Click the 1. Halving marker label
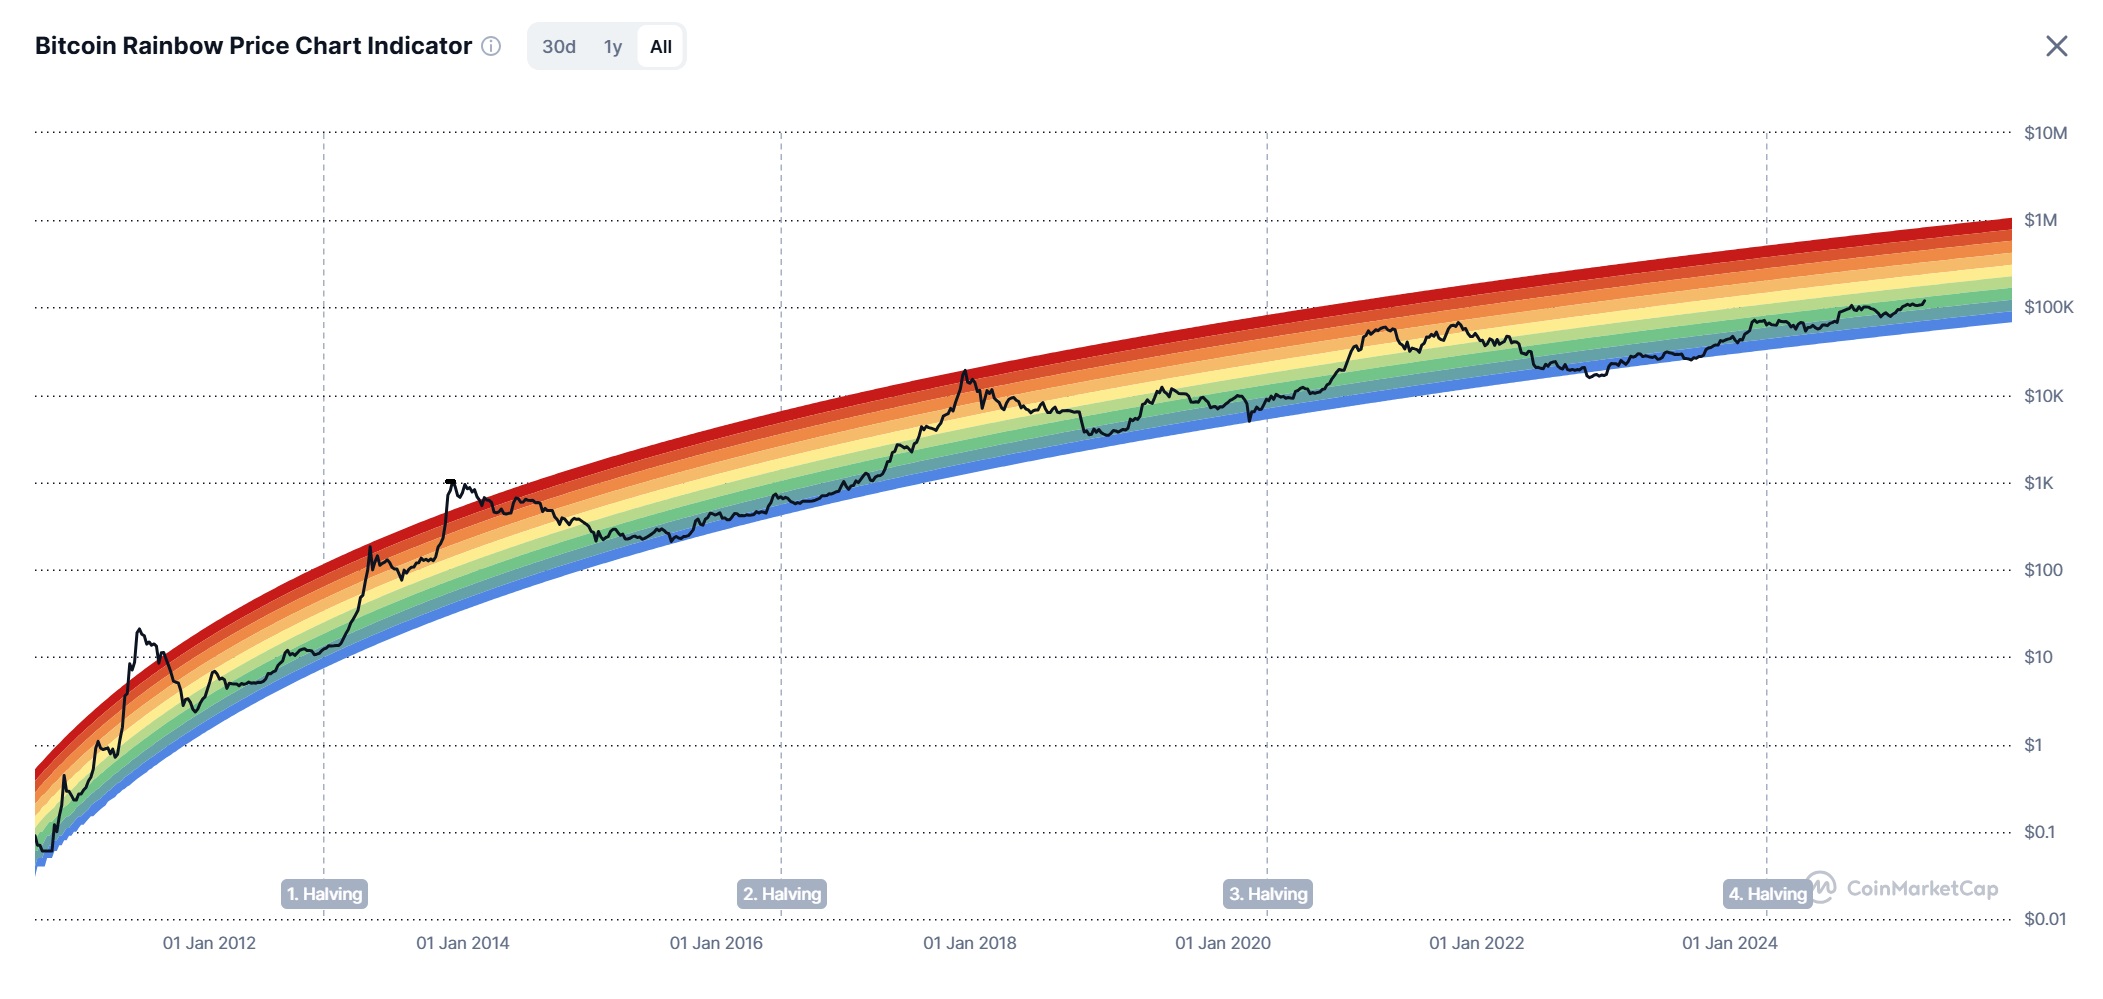Screen dimensions: 2103x999 pyautogui.click(x=324, y=894)
